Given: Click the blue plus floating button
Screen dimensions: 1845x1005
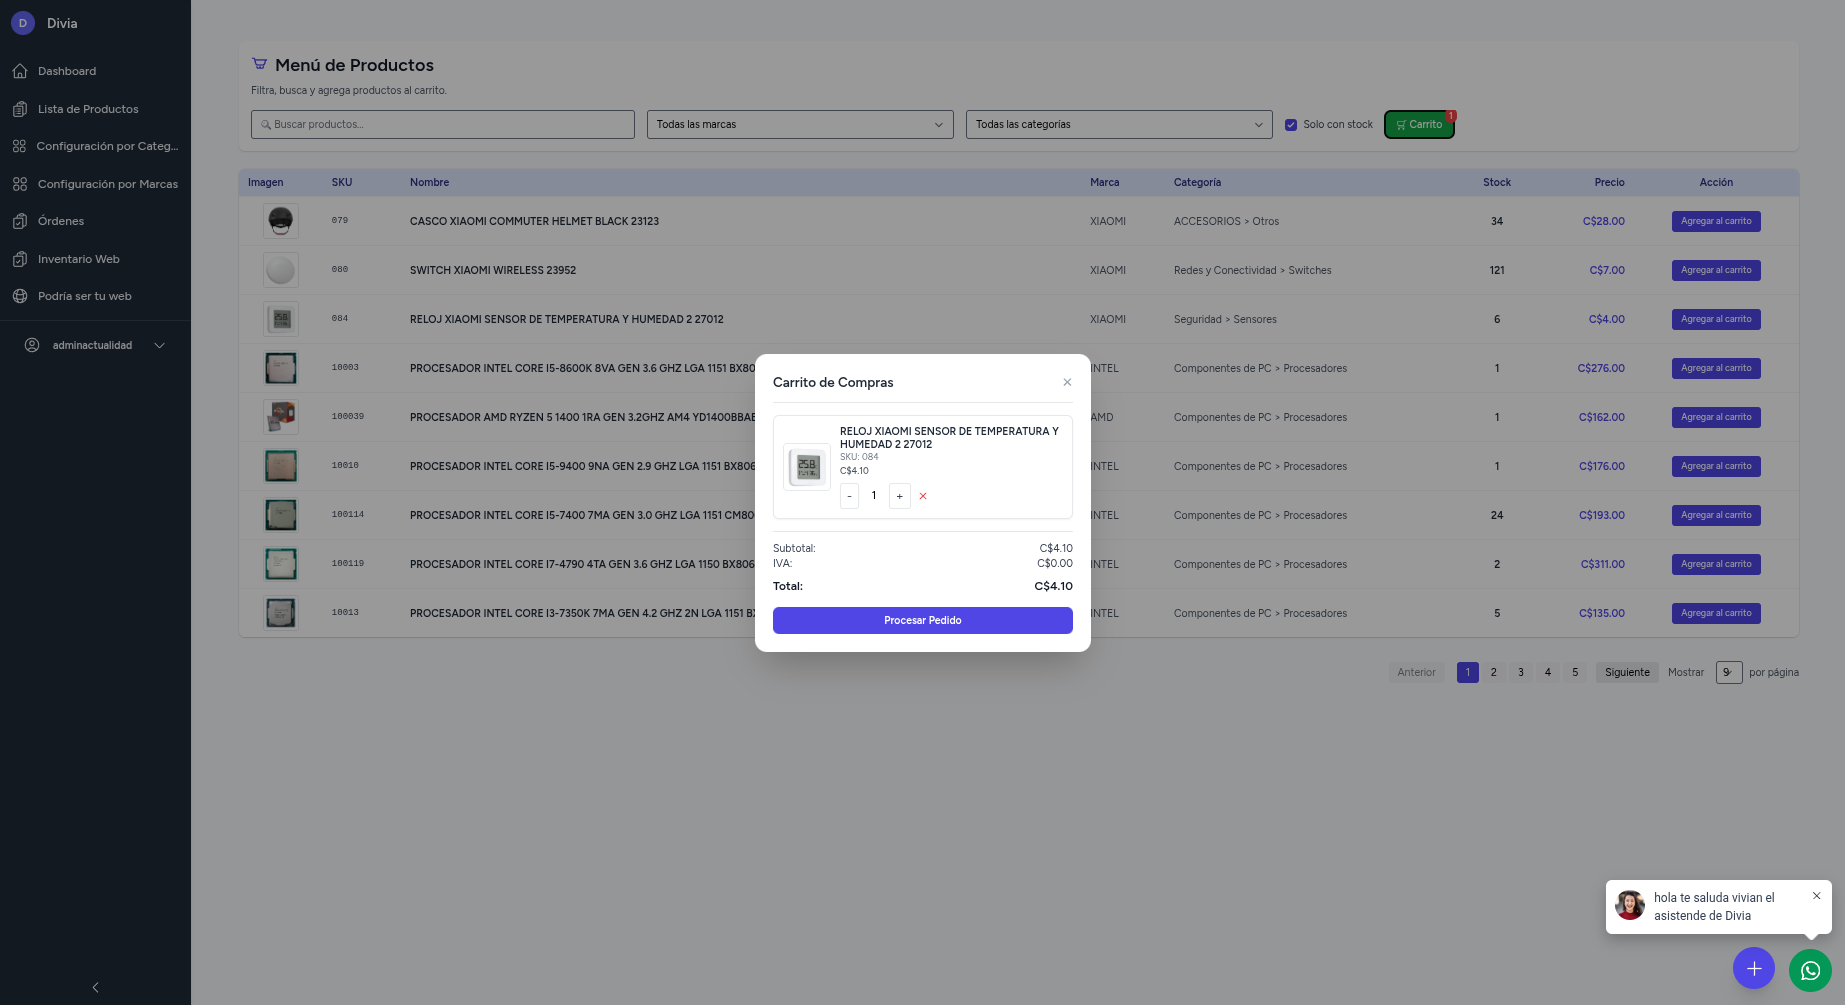Looking at the screenshot, I should tap(1753, 968).
